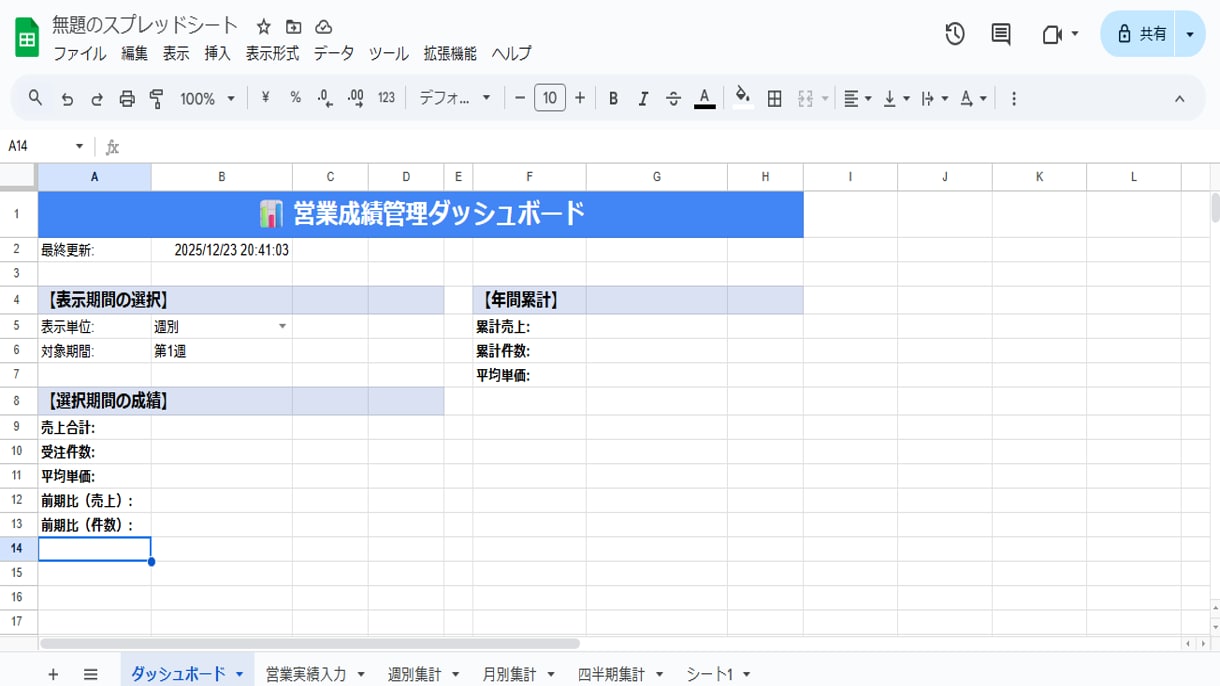Open the Google Sheets home icon
Viewport: 1220px width, 686px height.
click(x=27, y=38)
